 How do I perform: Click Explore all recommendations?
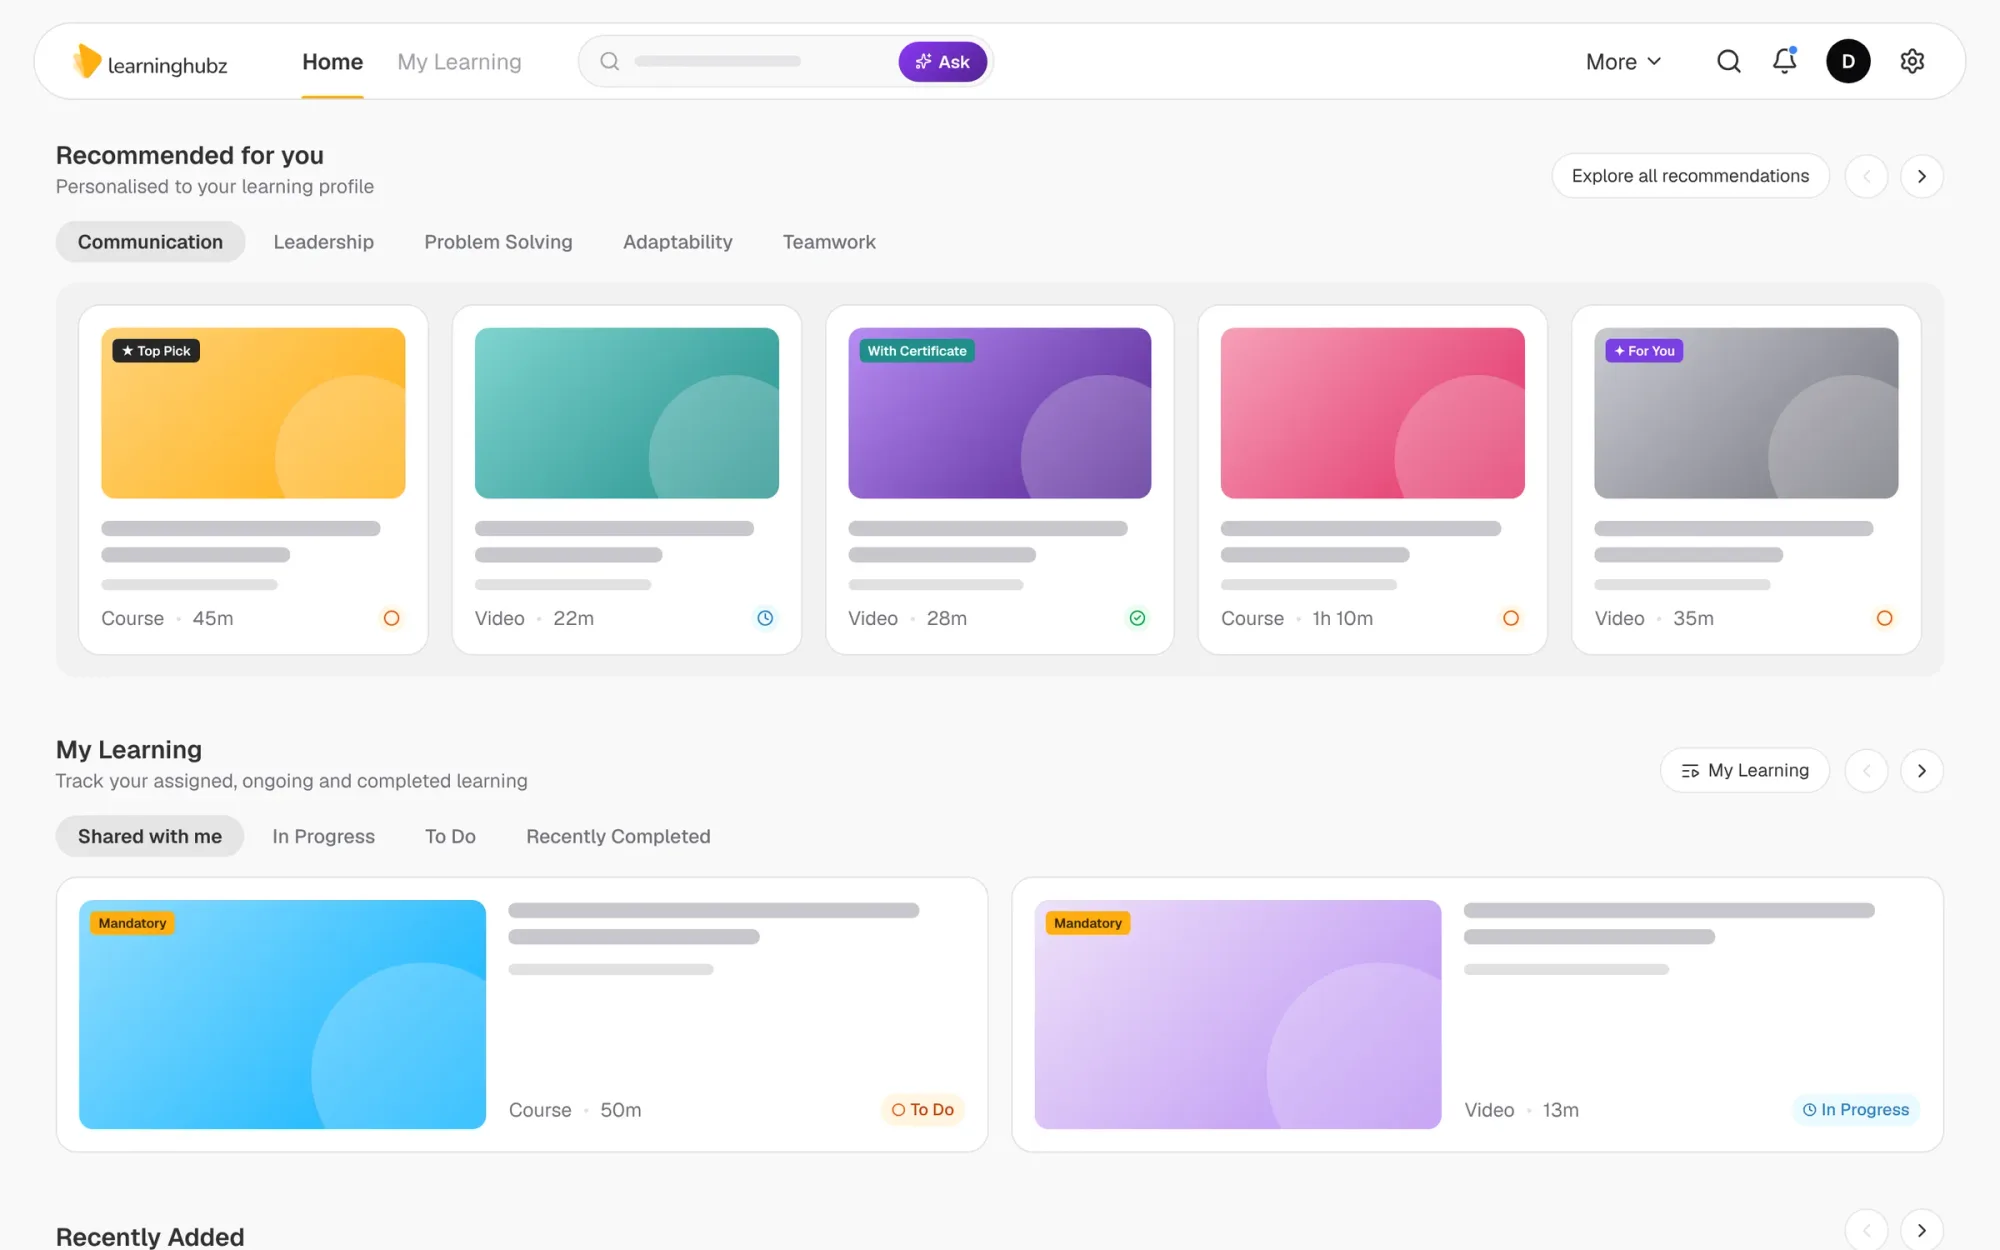[1690, 176]
